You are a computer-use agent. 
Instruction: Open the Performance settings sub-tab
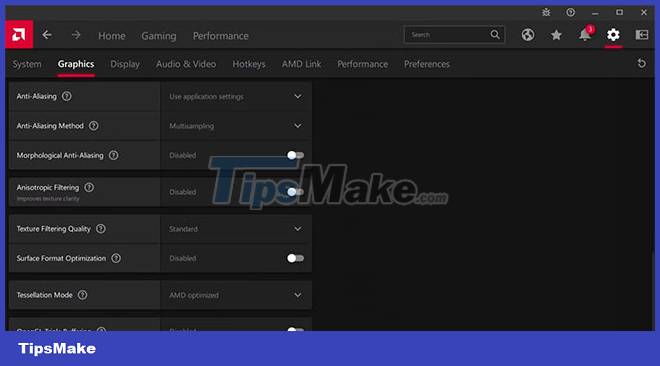[362, 64]
